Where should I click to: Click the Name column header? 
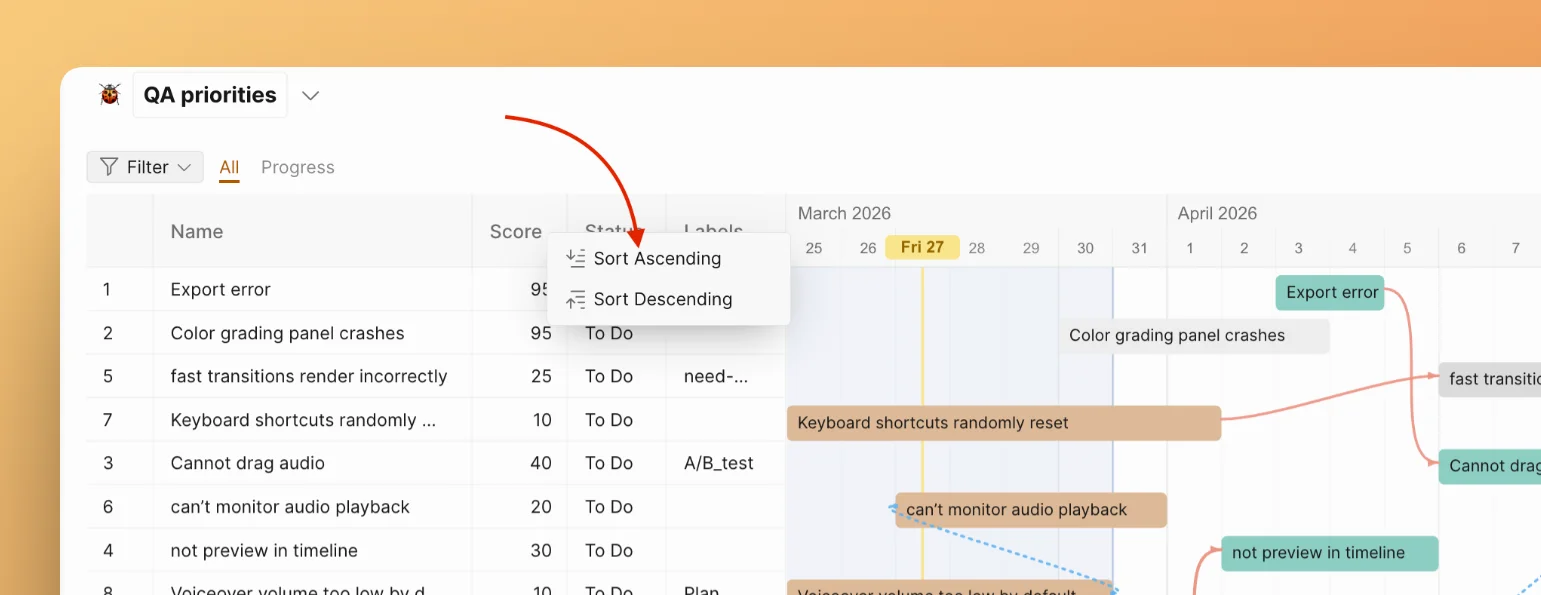pyautogui.click(x=197, y=231)
